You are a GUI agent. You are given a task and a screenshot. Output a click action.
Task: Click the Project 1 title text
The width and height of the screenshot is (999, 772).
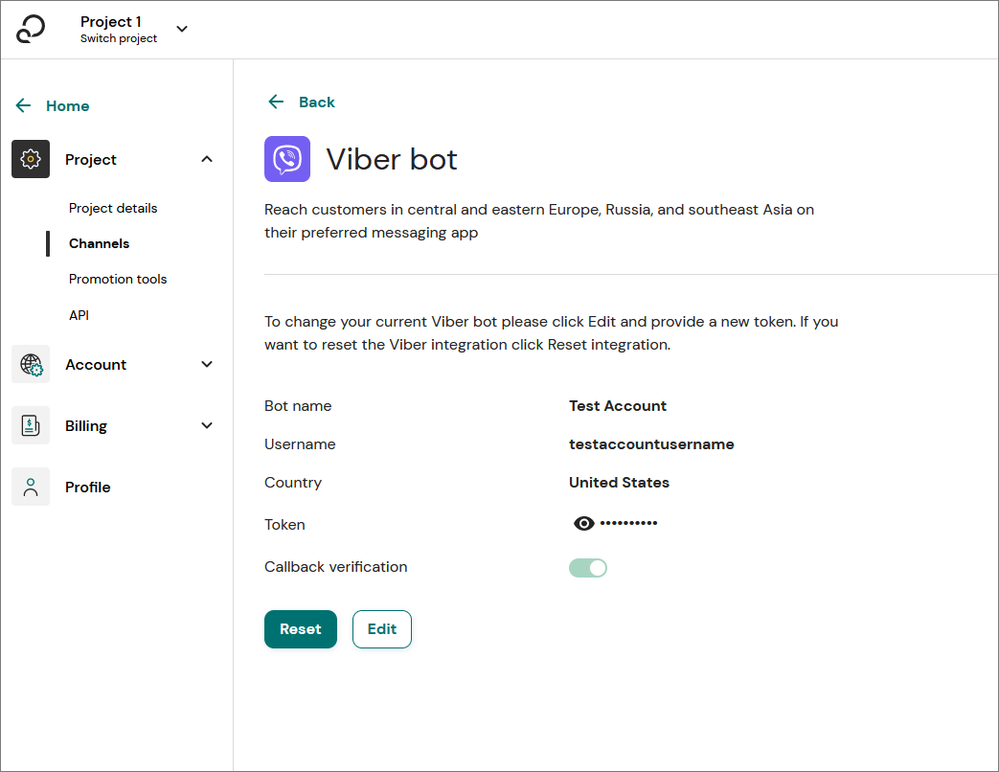coord(111,22)
